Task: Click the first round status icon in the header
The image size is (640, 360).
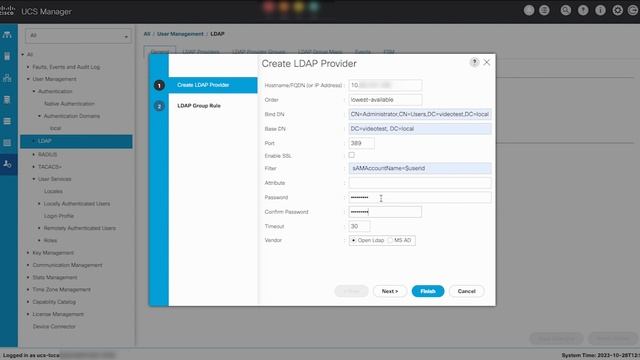Action: click(x=529, y=11)
